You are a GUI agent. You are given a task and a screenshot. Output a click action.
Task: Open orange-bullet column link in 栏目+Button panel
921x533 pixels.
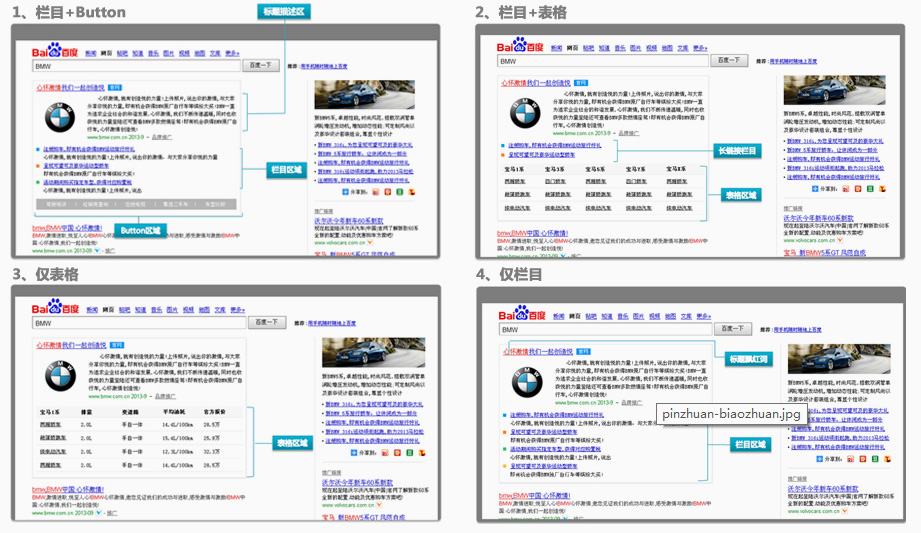76,166
